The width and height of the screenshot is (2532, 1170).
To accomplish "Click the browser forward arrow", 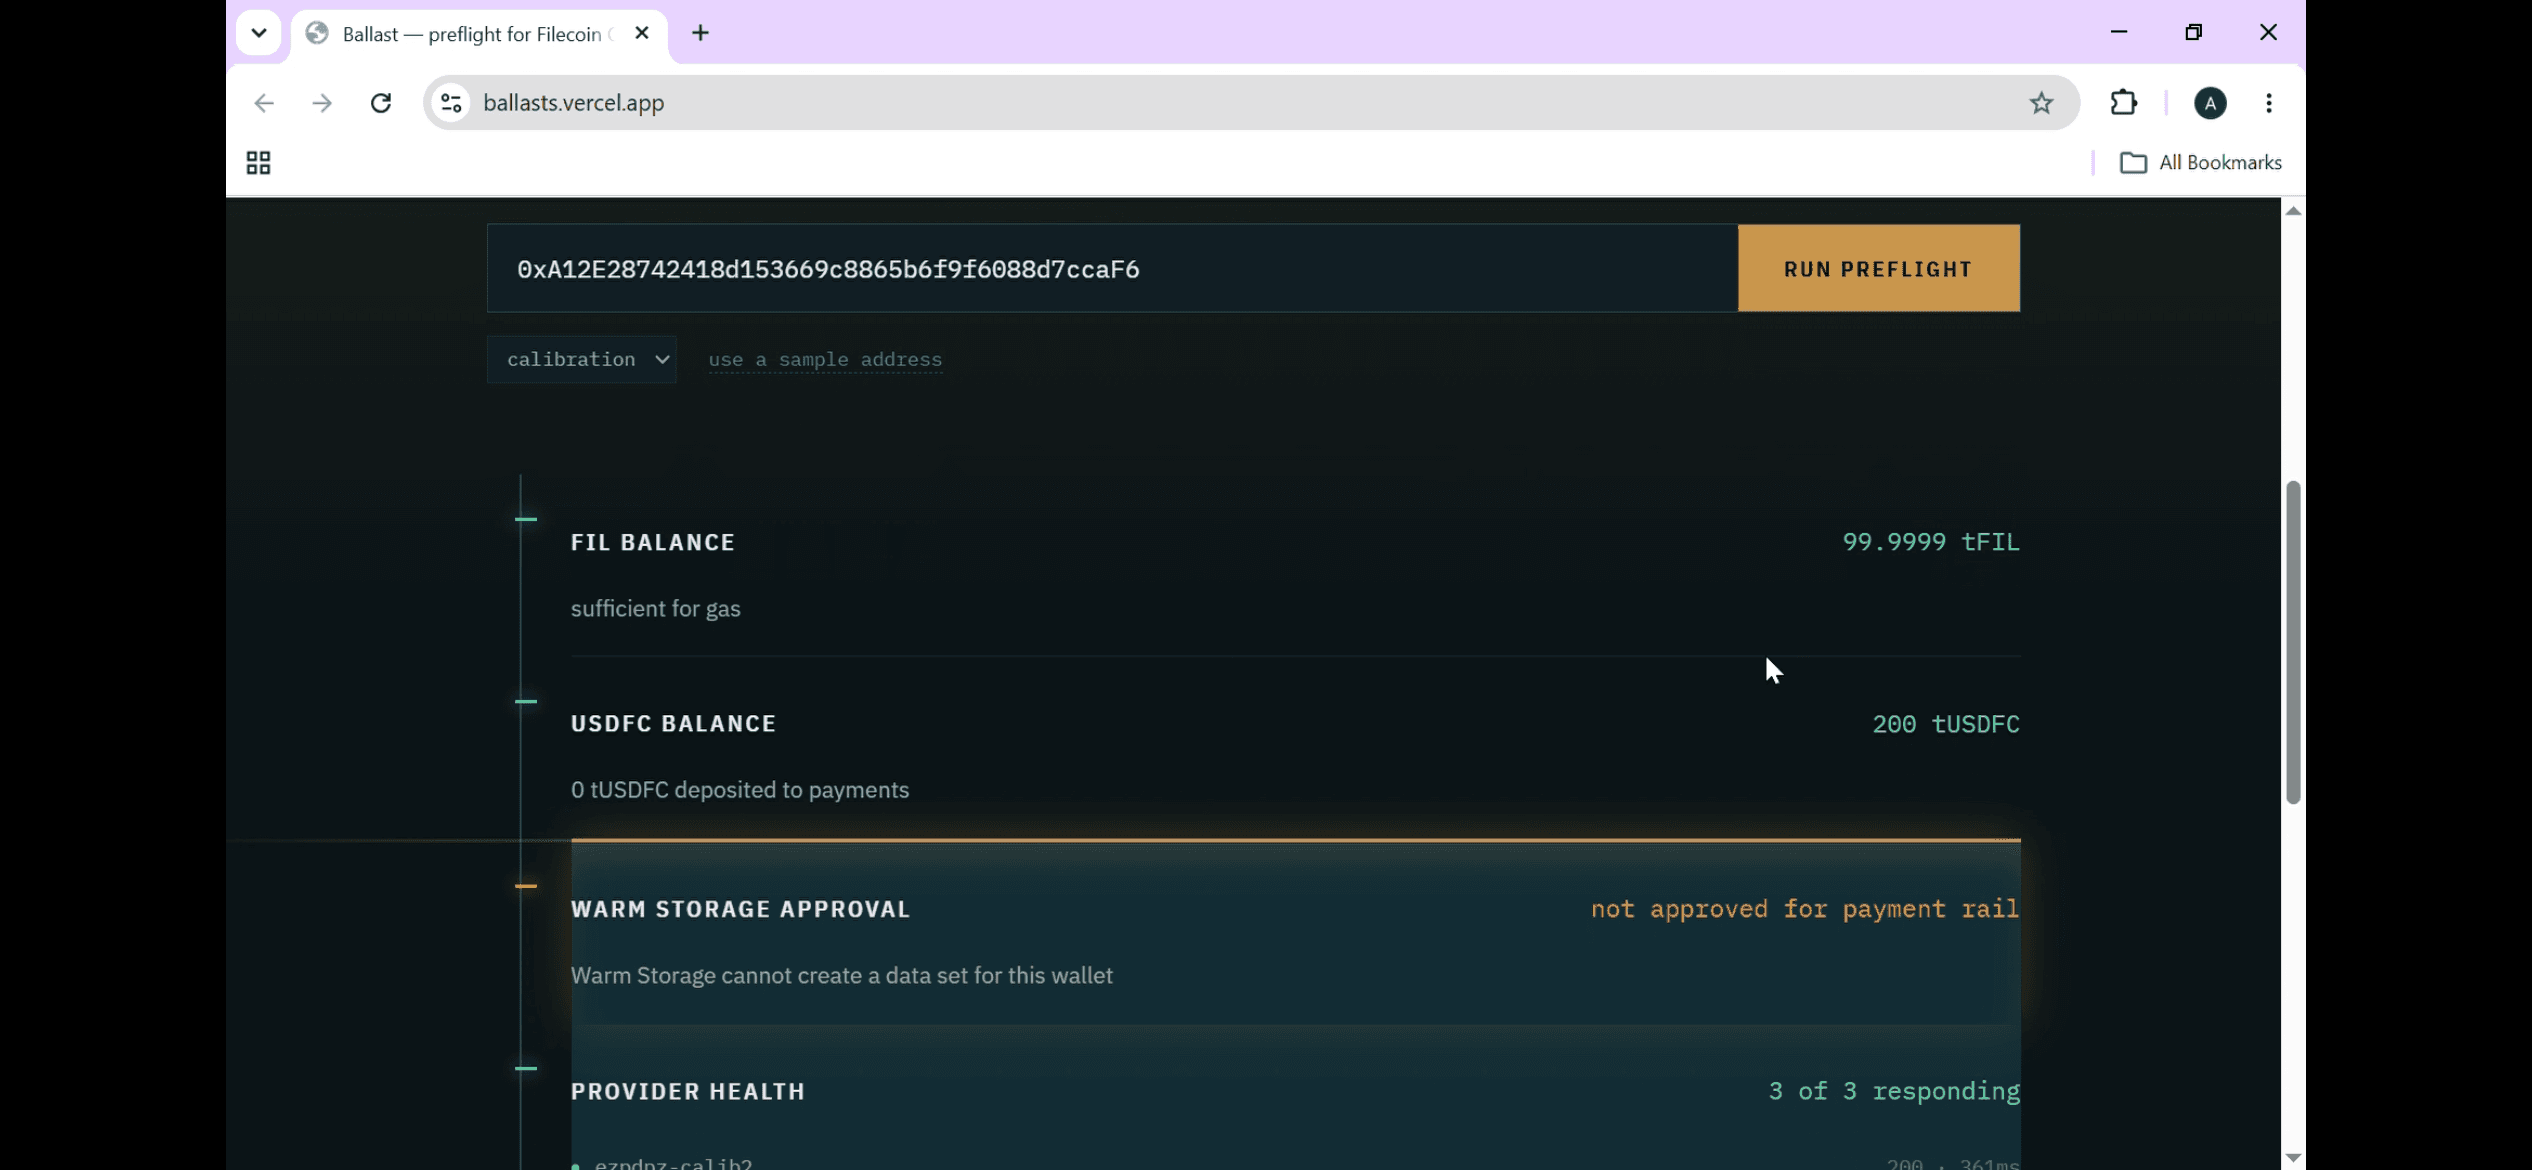I will click(x=322, y=103).
